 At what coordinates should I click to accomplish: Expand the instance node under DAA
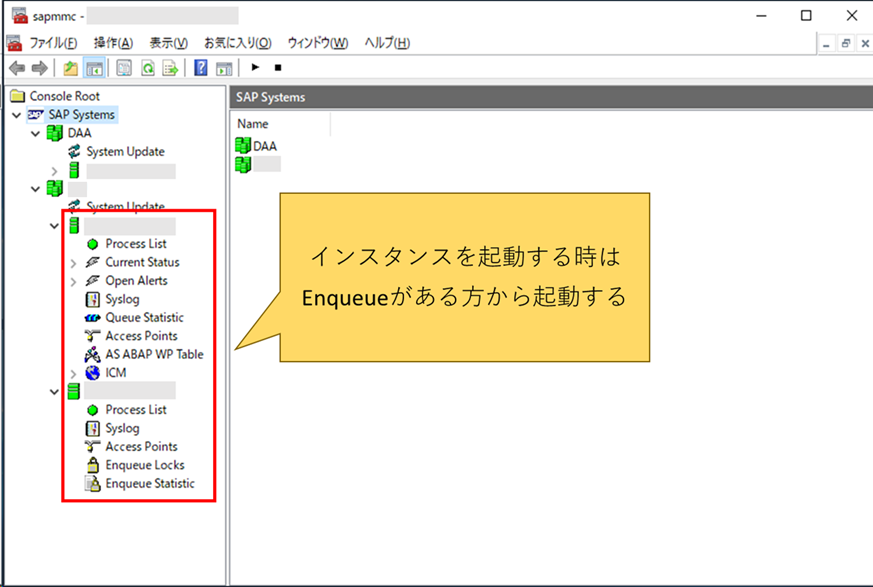coord(55,171)
